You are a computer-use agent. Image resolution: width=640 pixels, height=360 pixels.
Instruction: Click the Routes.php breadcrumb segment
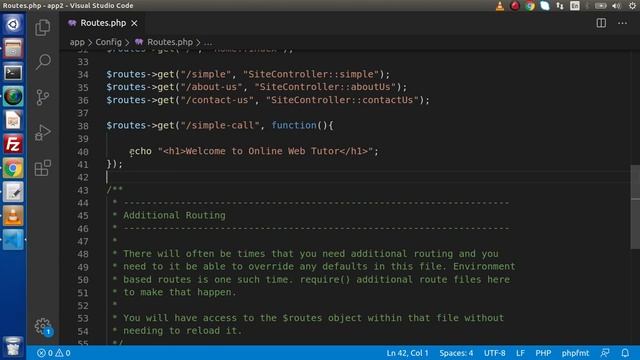click(x=169, y=42)
